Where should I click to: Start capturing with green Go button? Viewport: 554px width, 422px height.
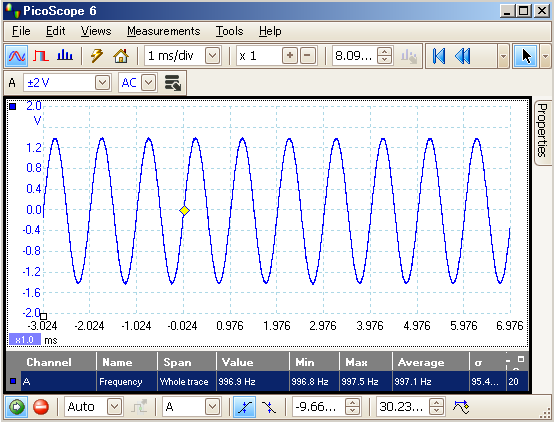pyautogui.click(x=16, y=407)
